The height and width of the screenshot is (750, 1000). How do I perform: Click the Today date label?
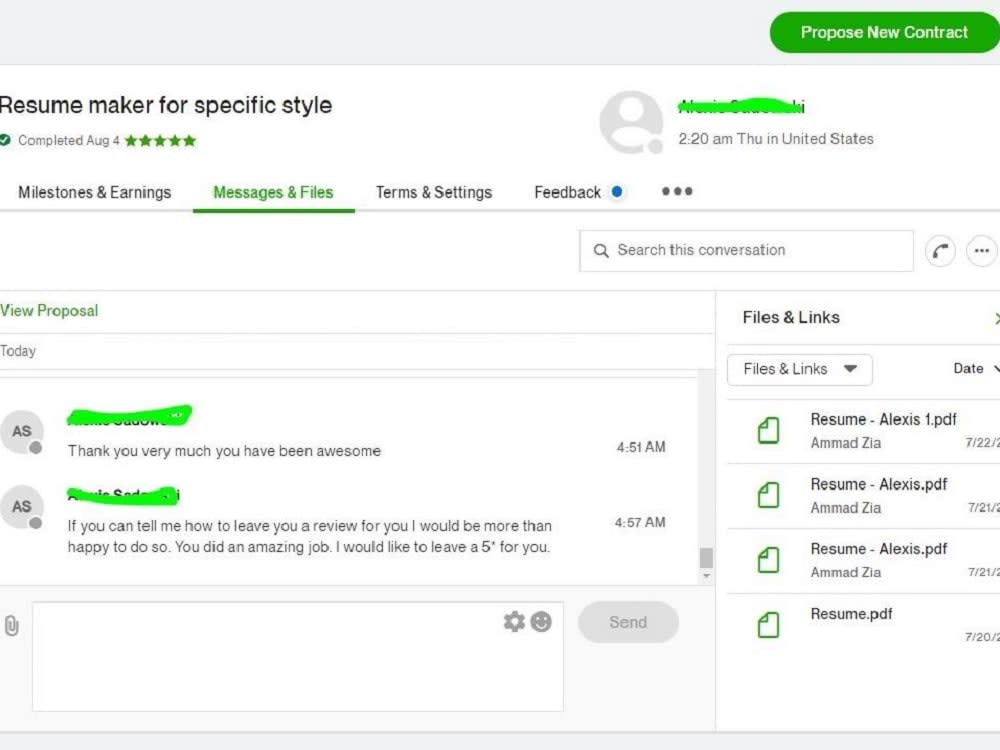18,351
